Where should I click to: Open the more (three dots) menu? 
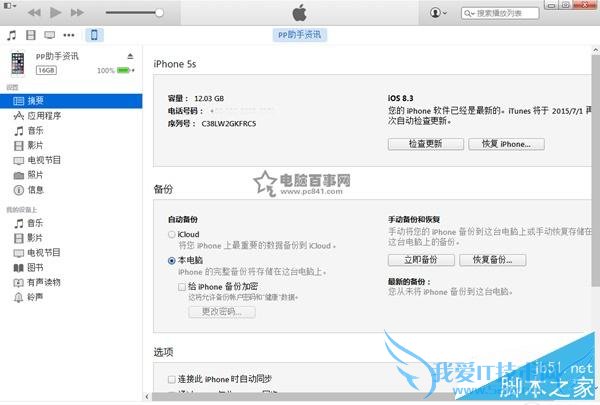tap(69, 35)
